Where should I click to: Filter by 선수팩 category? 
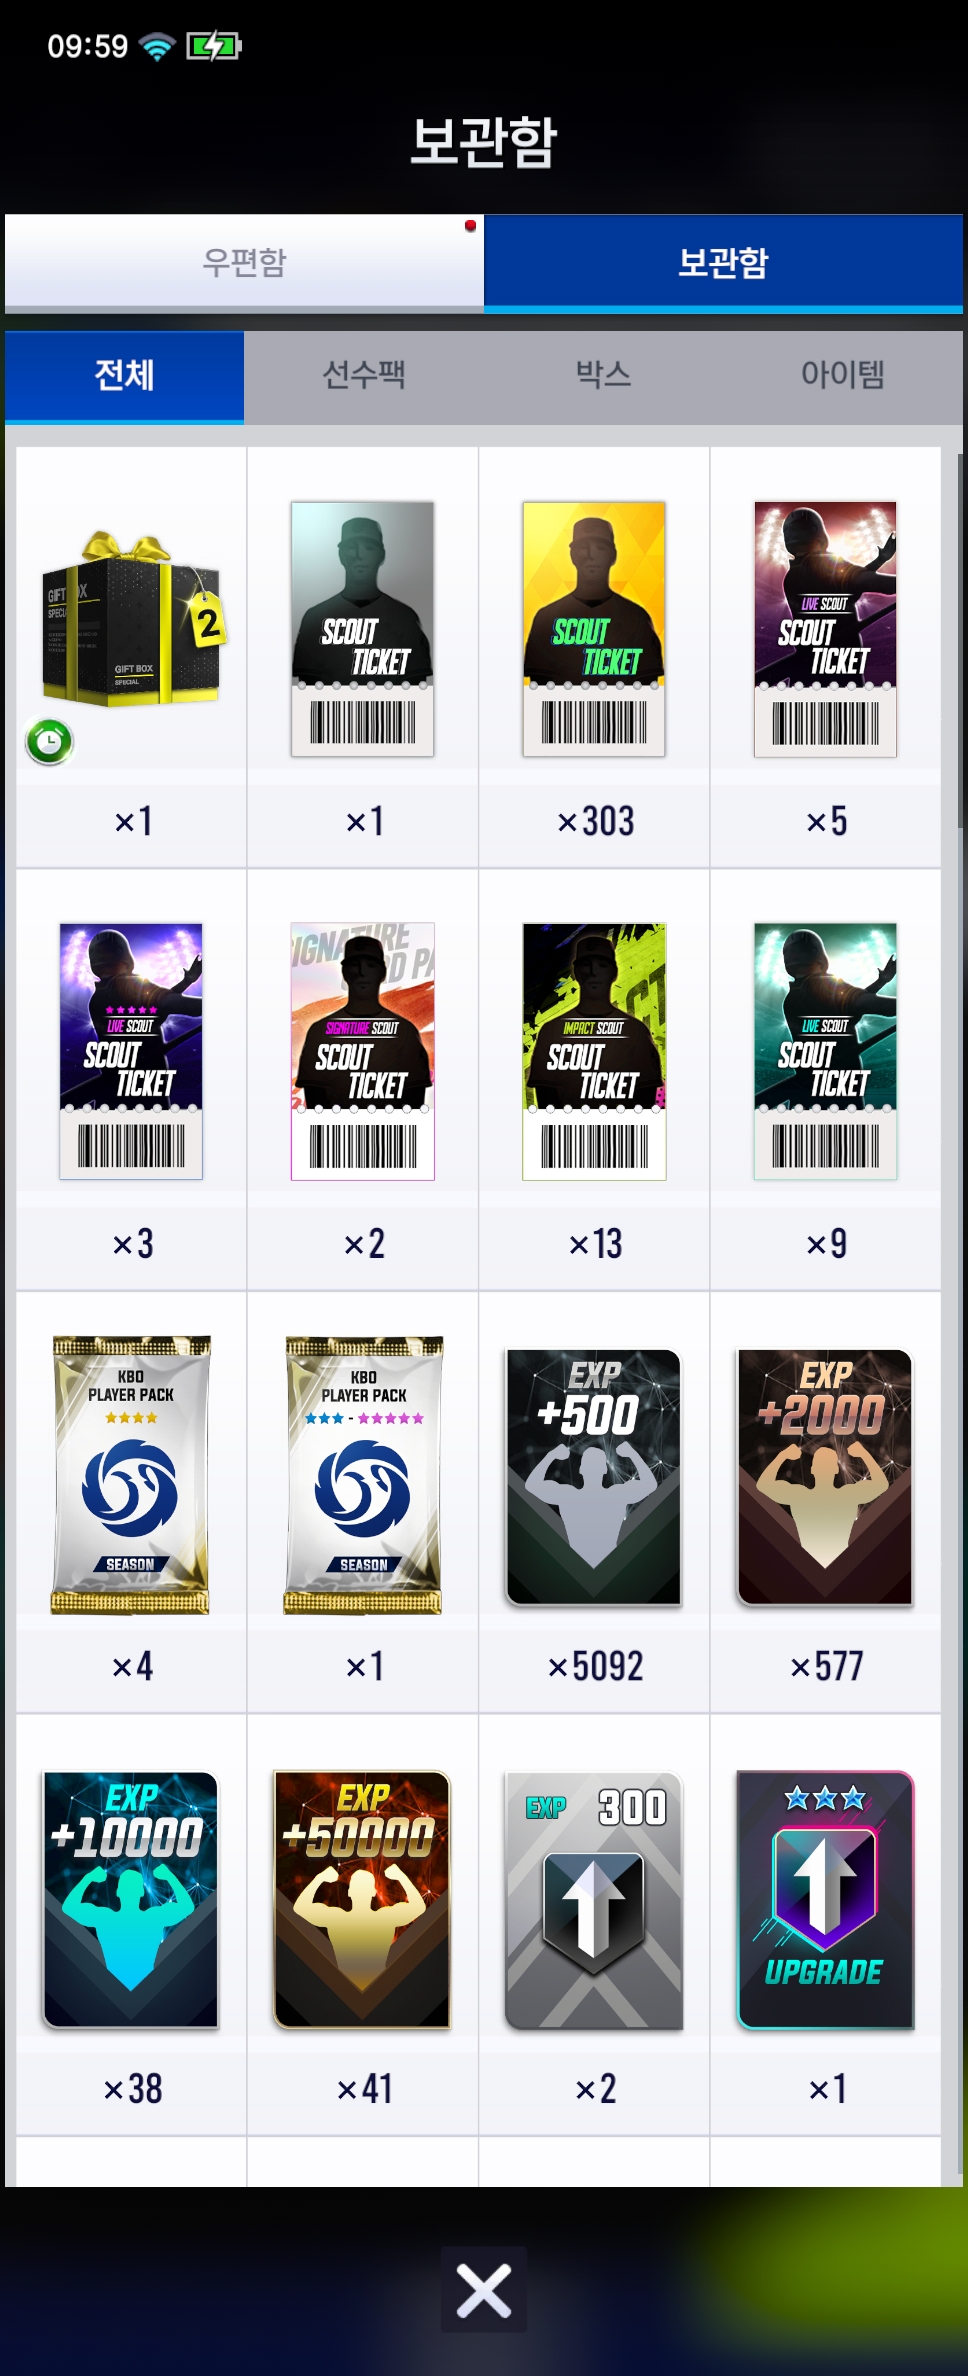tap(364, 376)
